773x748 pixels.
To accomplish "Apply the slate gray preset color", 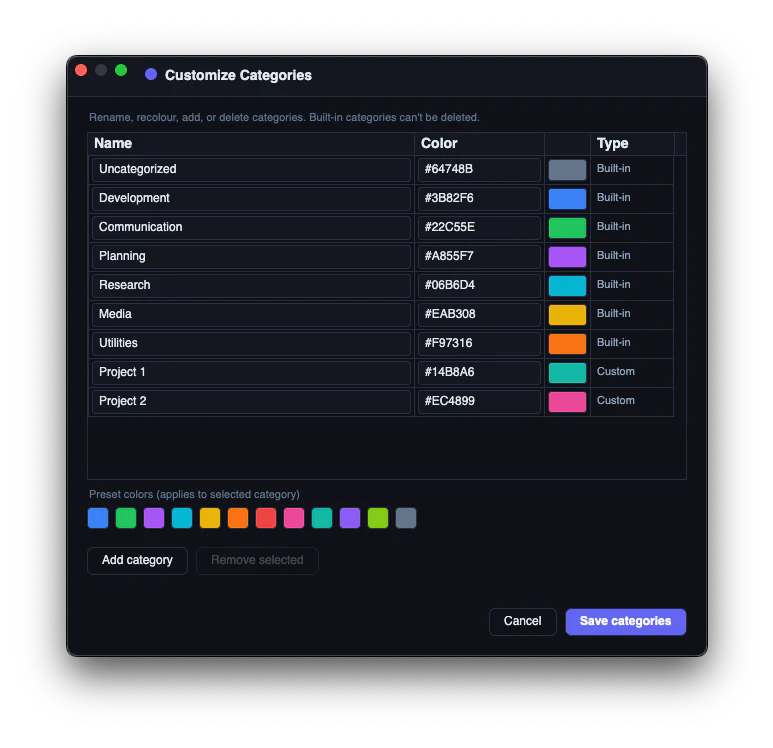I will point(406,518).
